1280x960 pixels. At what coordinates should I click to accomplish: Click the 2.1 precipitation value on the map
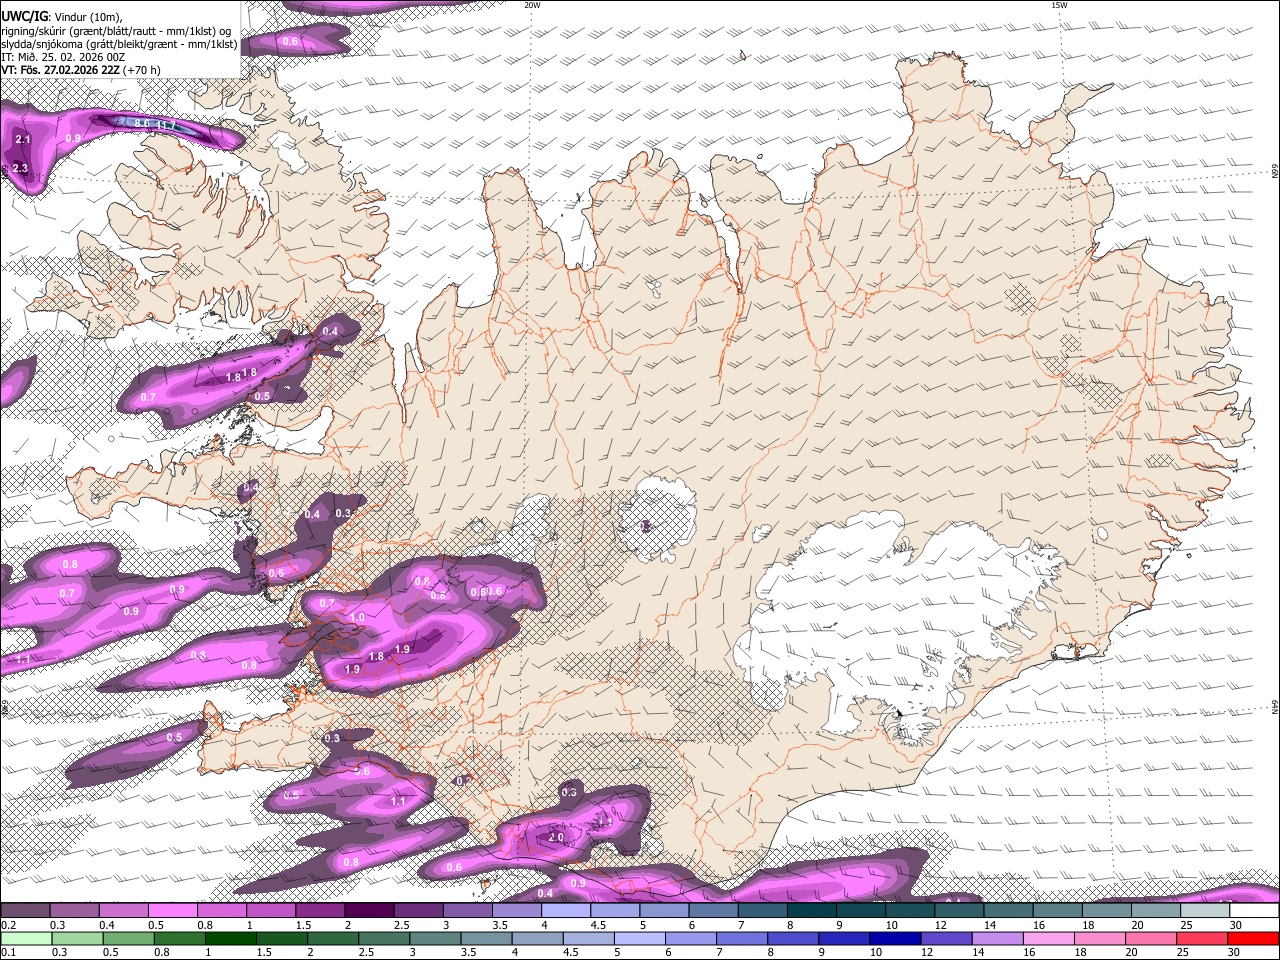pos(22,140)
